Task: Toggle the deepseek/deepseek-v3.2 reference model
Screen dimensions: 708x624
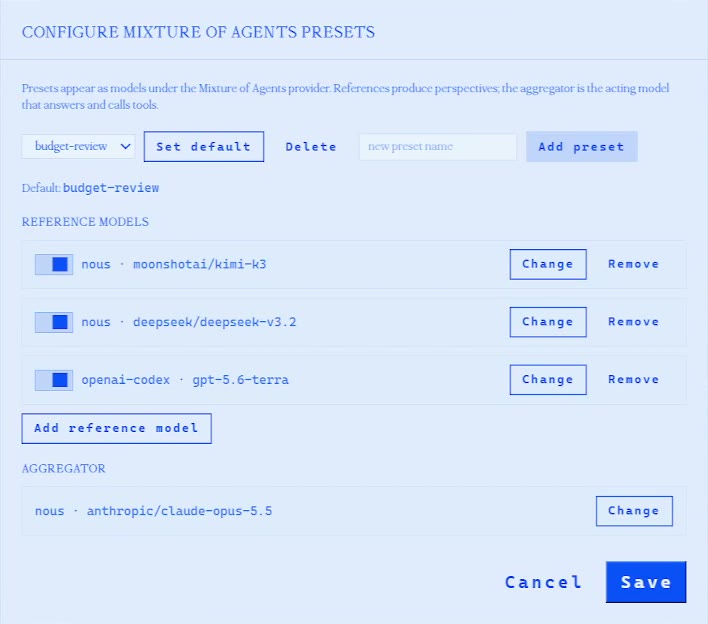Action: (54, 322)
